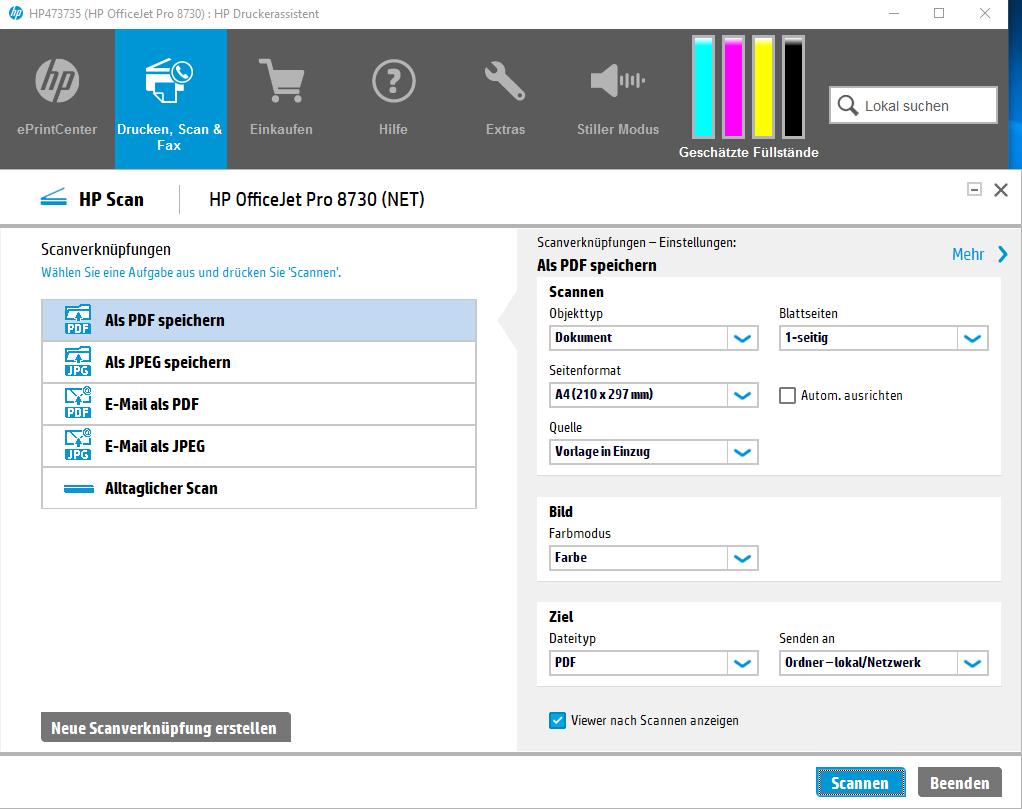Select the E-Mail als PDF shortcut
1022x809 pixels.
(x=259, y=404)
